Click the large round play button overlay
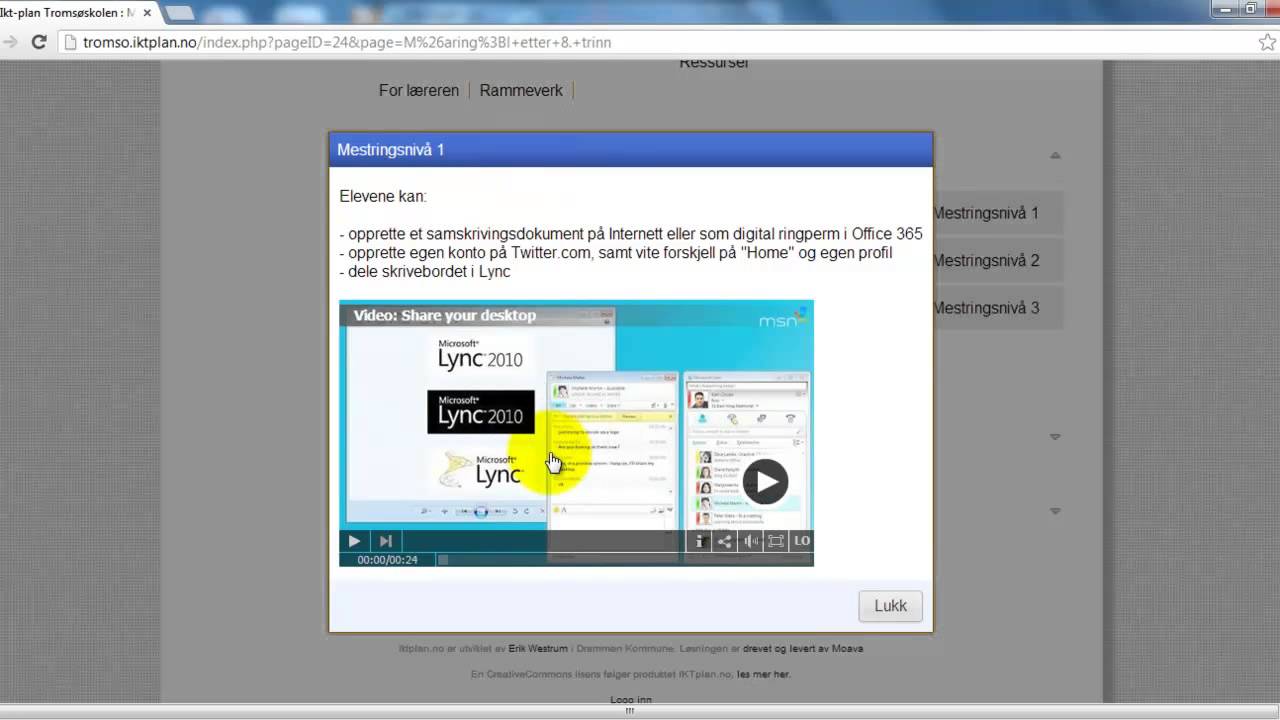 point(766,482)
